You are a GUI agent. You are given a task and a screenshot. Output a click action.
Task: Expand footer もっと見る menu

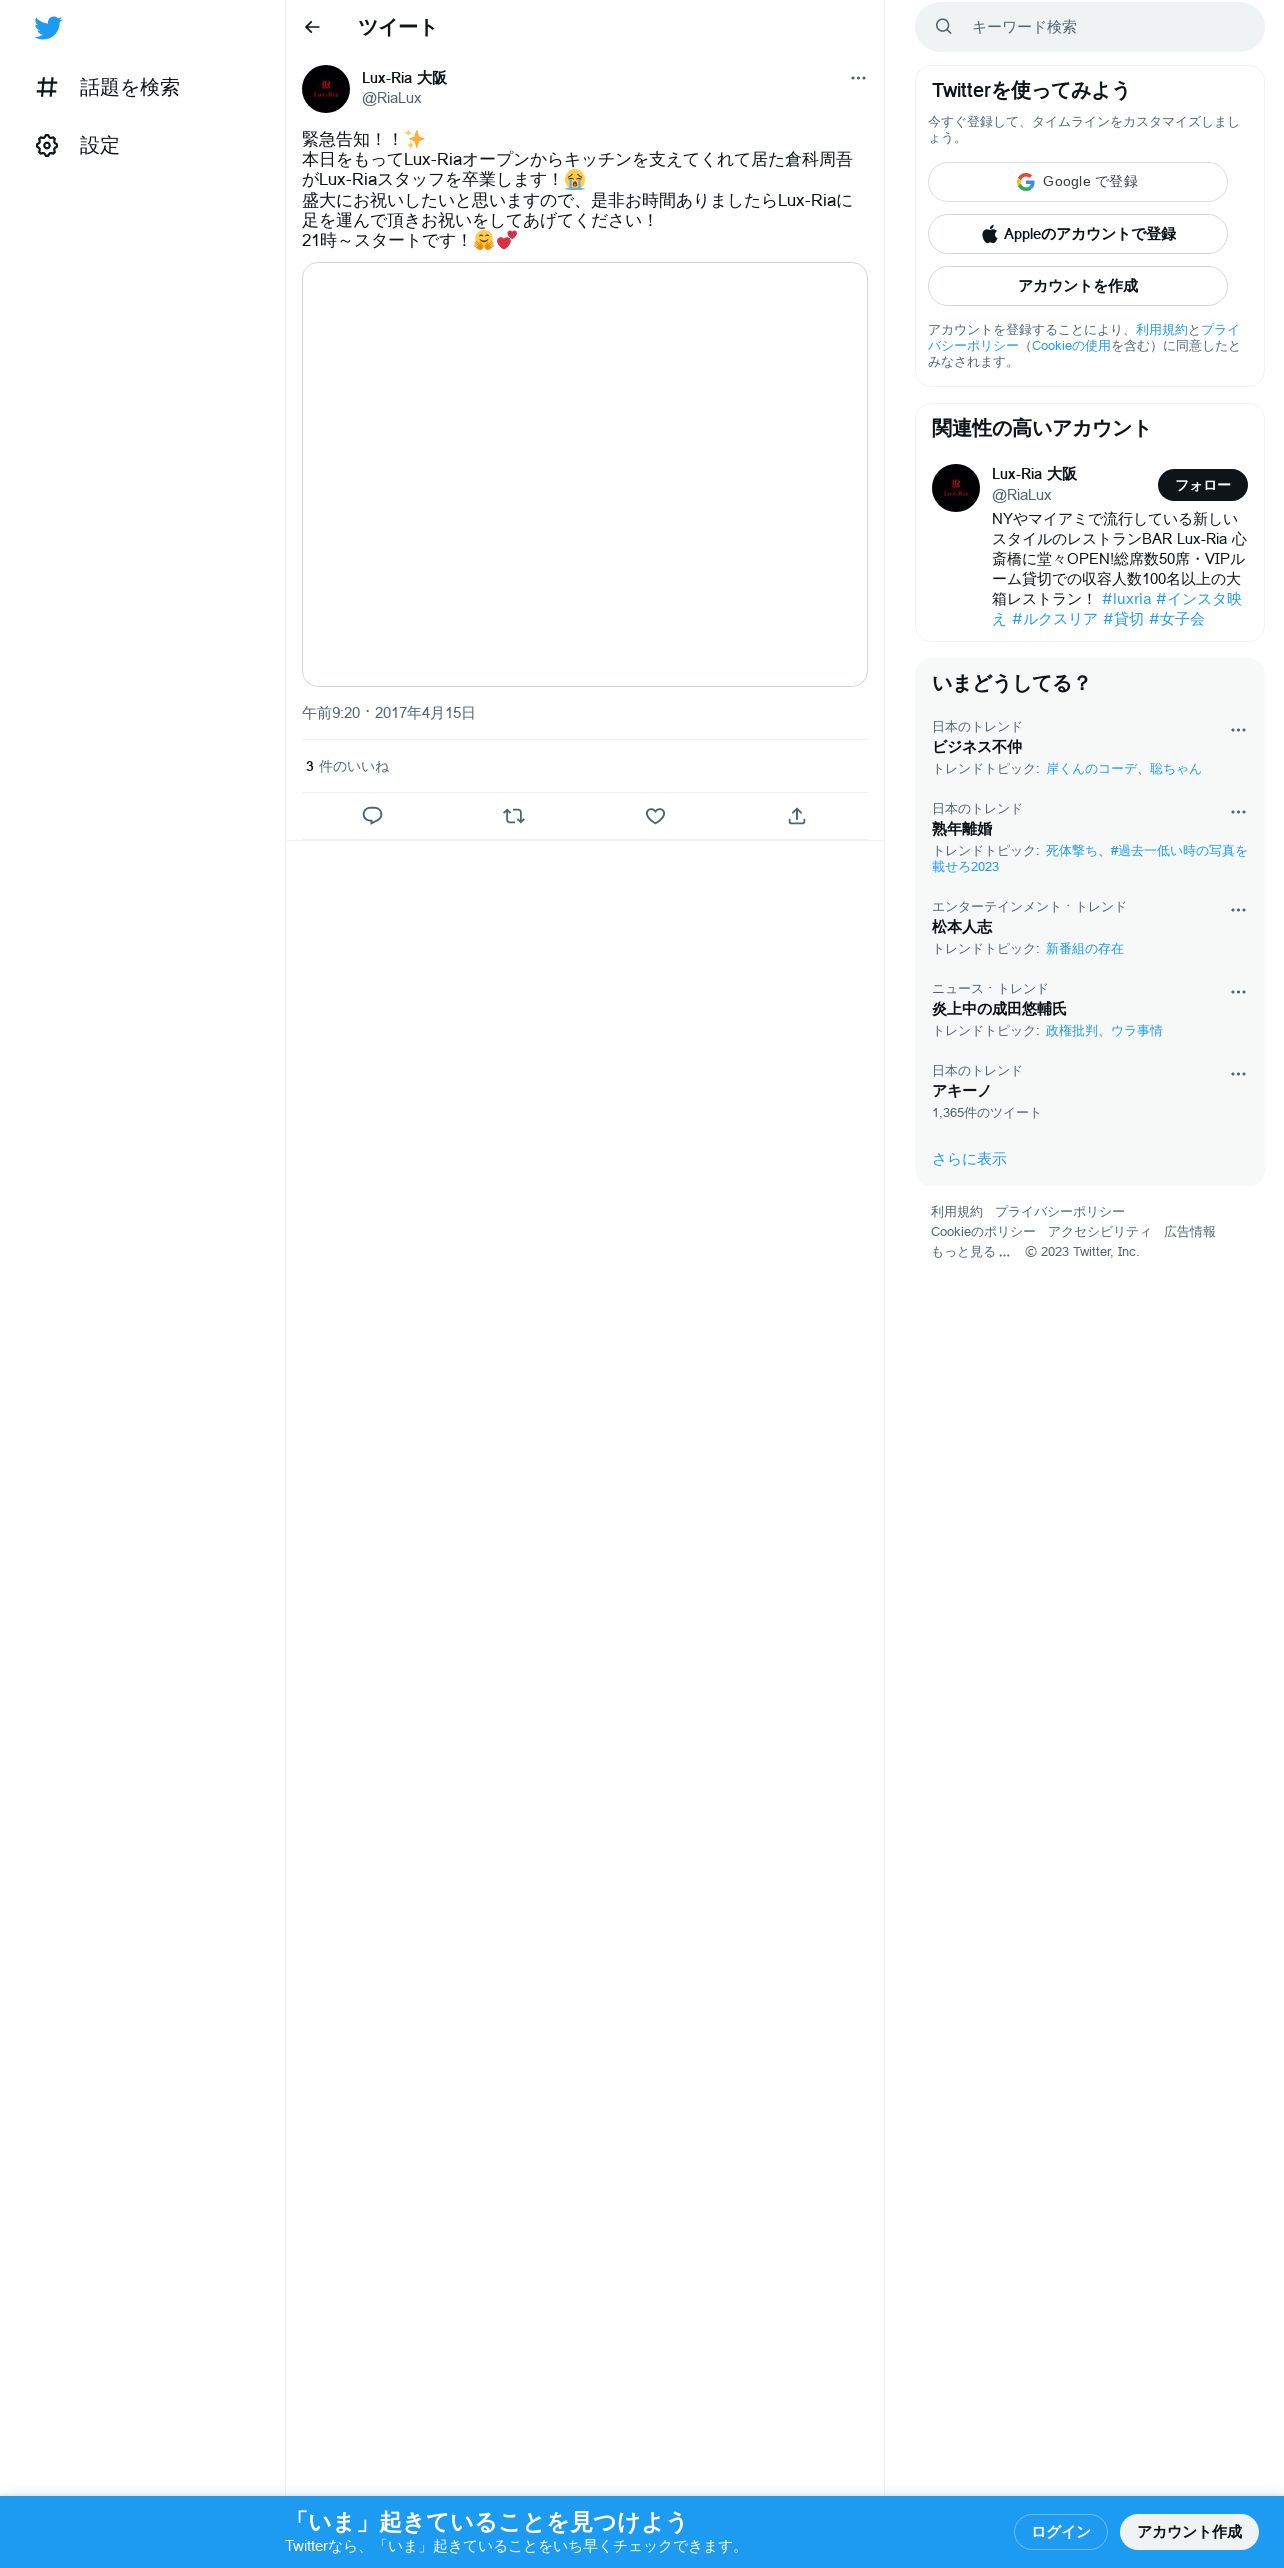coord(970,1252)
